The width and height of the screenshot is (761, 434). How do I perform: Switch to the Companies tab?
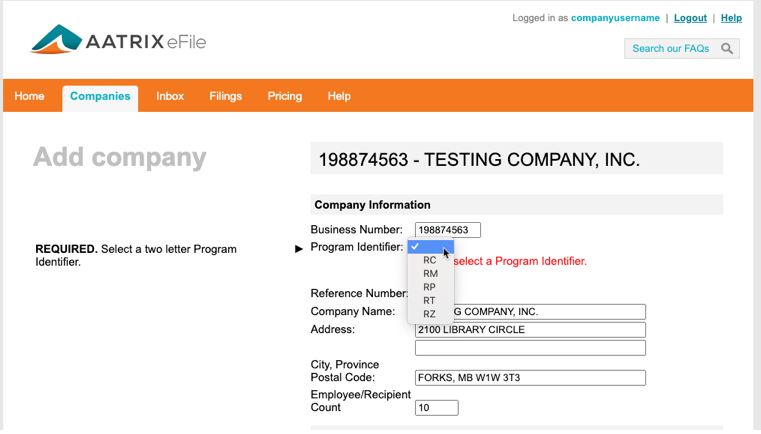click(x=100, y=96)
